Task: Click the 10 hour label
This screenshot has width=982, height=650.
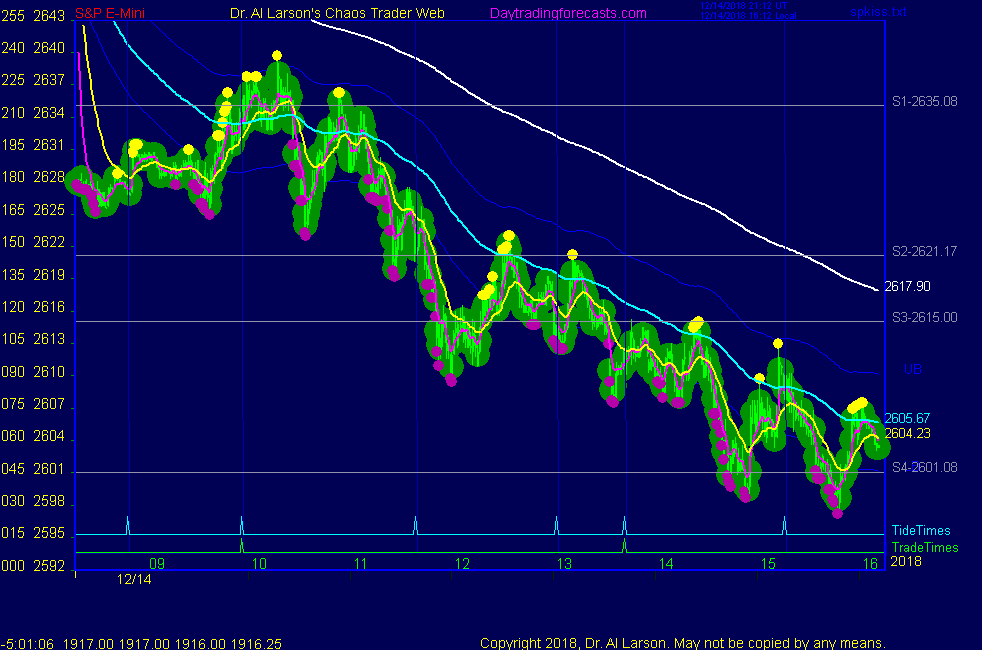Action: click(x=259, y=564)
